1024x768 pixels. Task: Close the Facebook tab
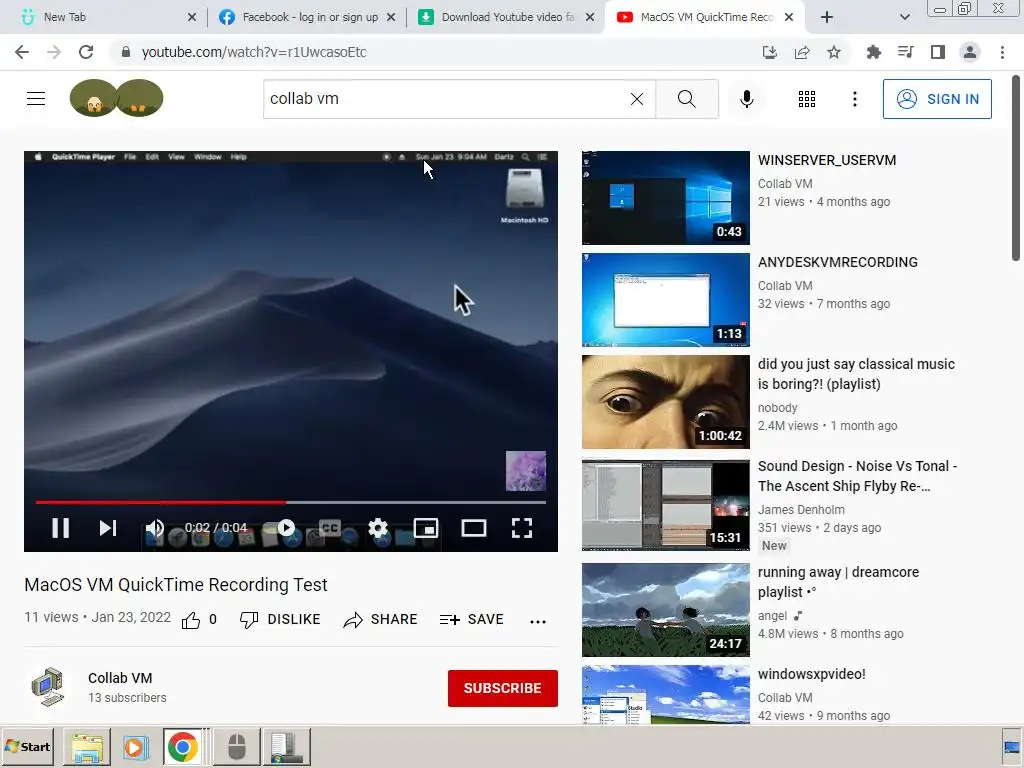[391, 17]
